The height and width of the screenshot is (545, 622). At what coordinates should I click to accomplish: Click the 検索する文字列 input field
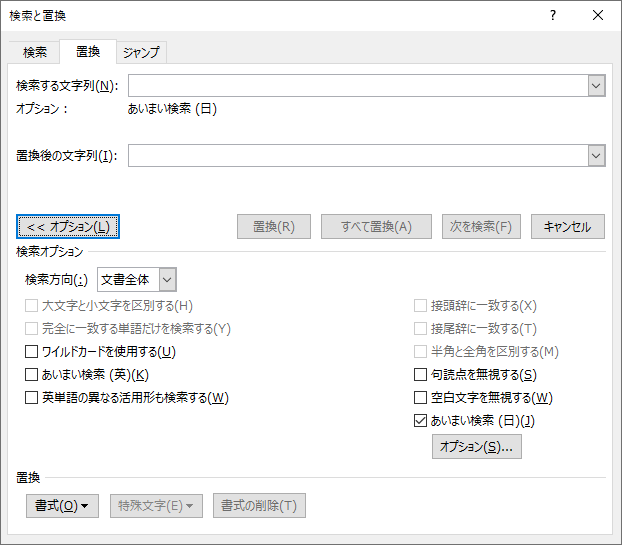point(357,86)
